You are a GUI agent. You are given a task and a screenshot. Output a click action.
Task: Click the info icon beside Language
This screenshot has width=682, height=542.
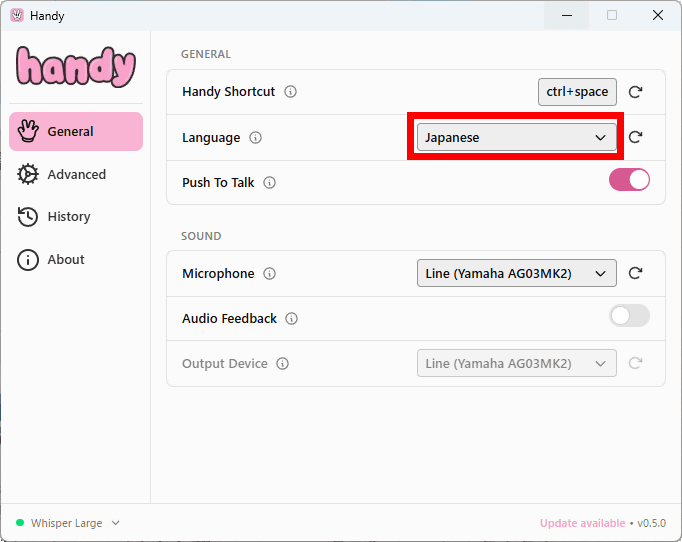[x=255, y=138]
